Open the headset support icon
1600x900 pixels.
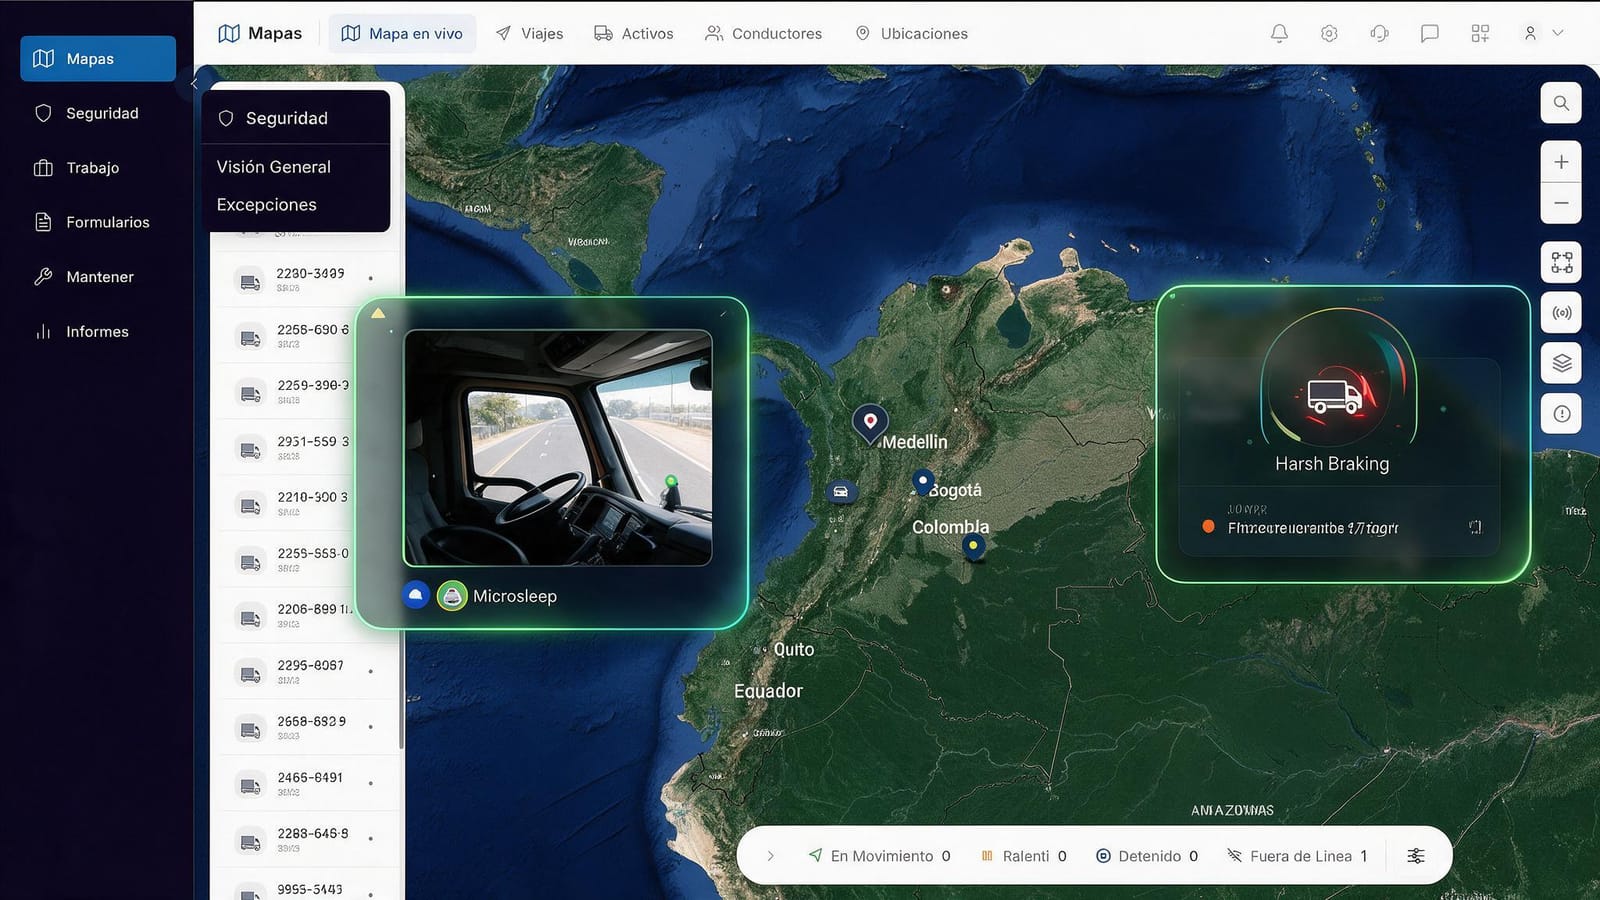pyautogui.click(x=1379, y=33)
